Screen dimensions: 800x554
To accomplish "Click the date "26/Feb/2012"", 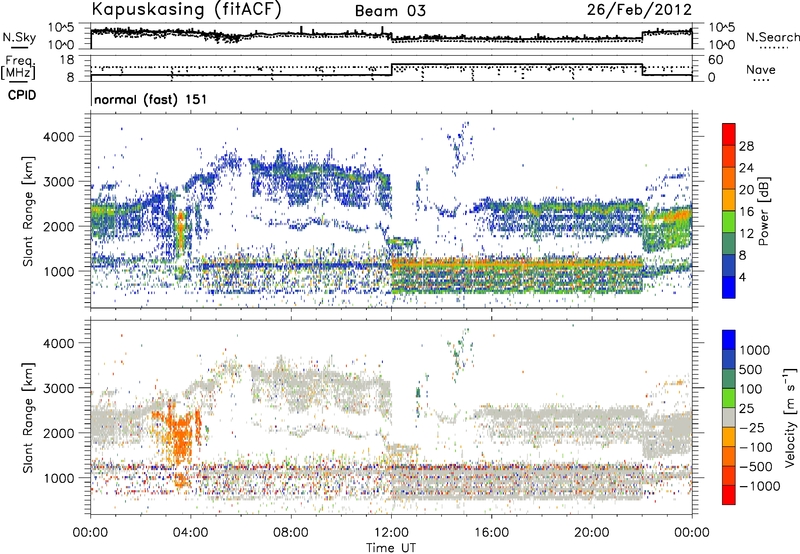I will coord(639,9).
